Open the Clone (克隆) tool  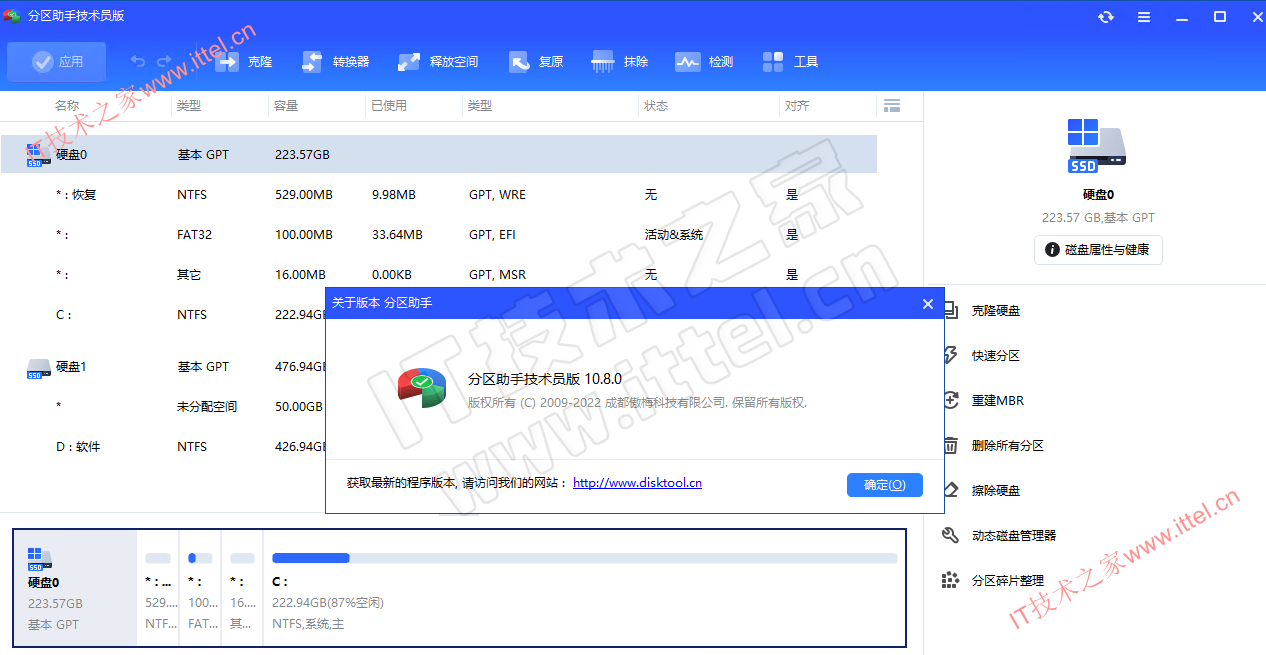(x=244, y=62)
